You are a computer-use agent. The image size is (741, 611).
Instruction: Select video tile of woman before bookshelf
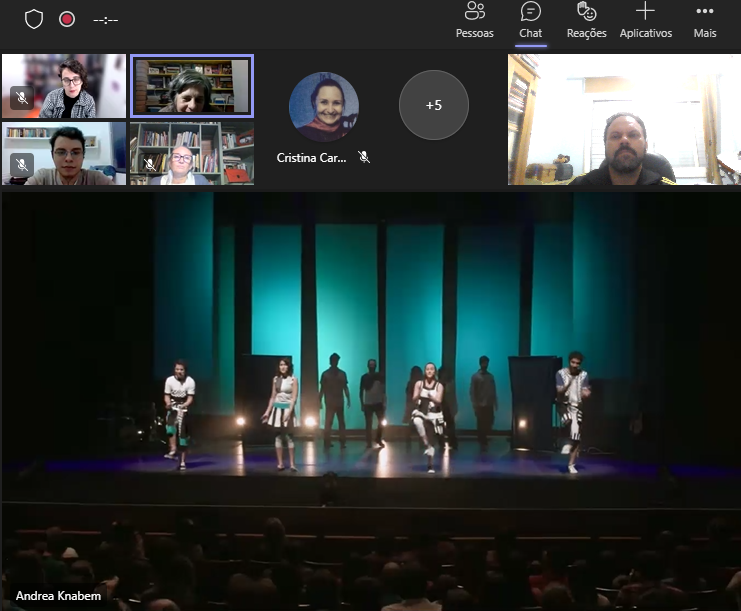192,154
